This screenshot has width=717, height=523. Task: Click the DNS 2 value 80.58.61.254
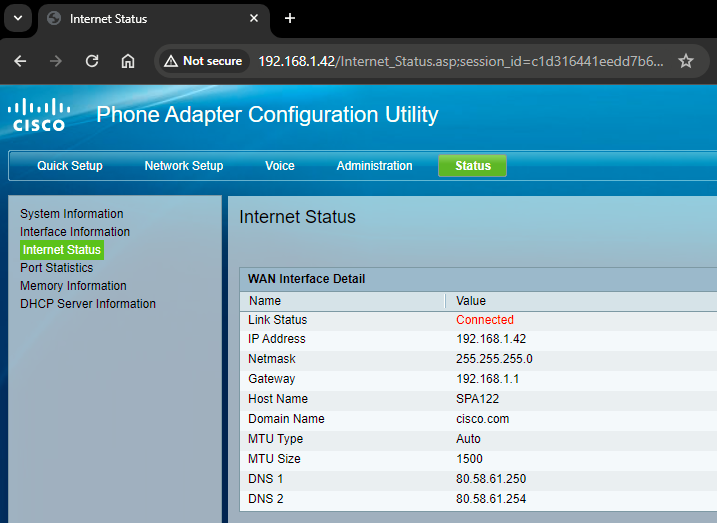point(491,499)
